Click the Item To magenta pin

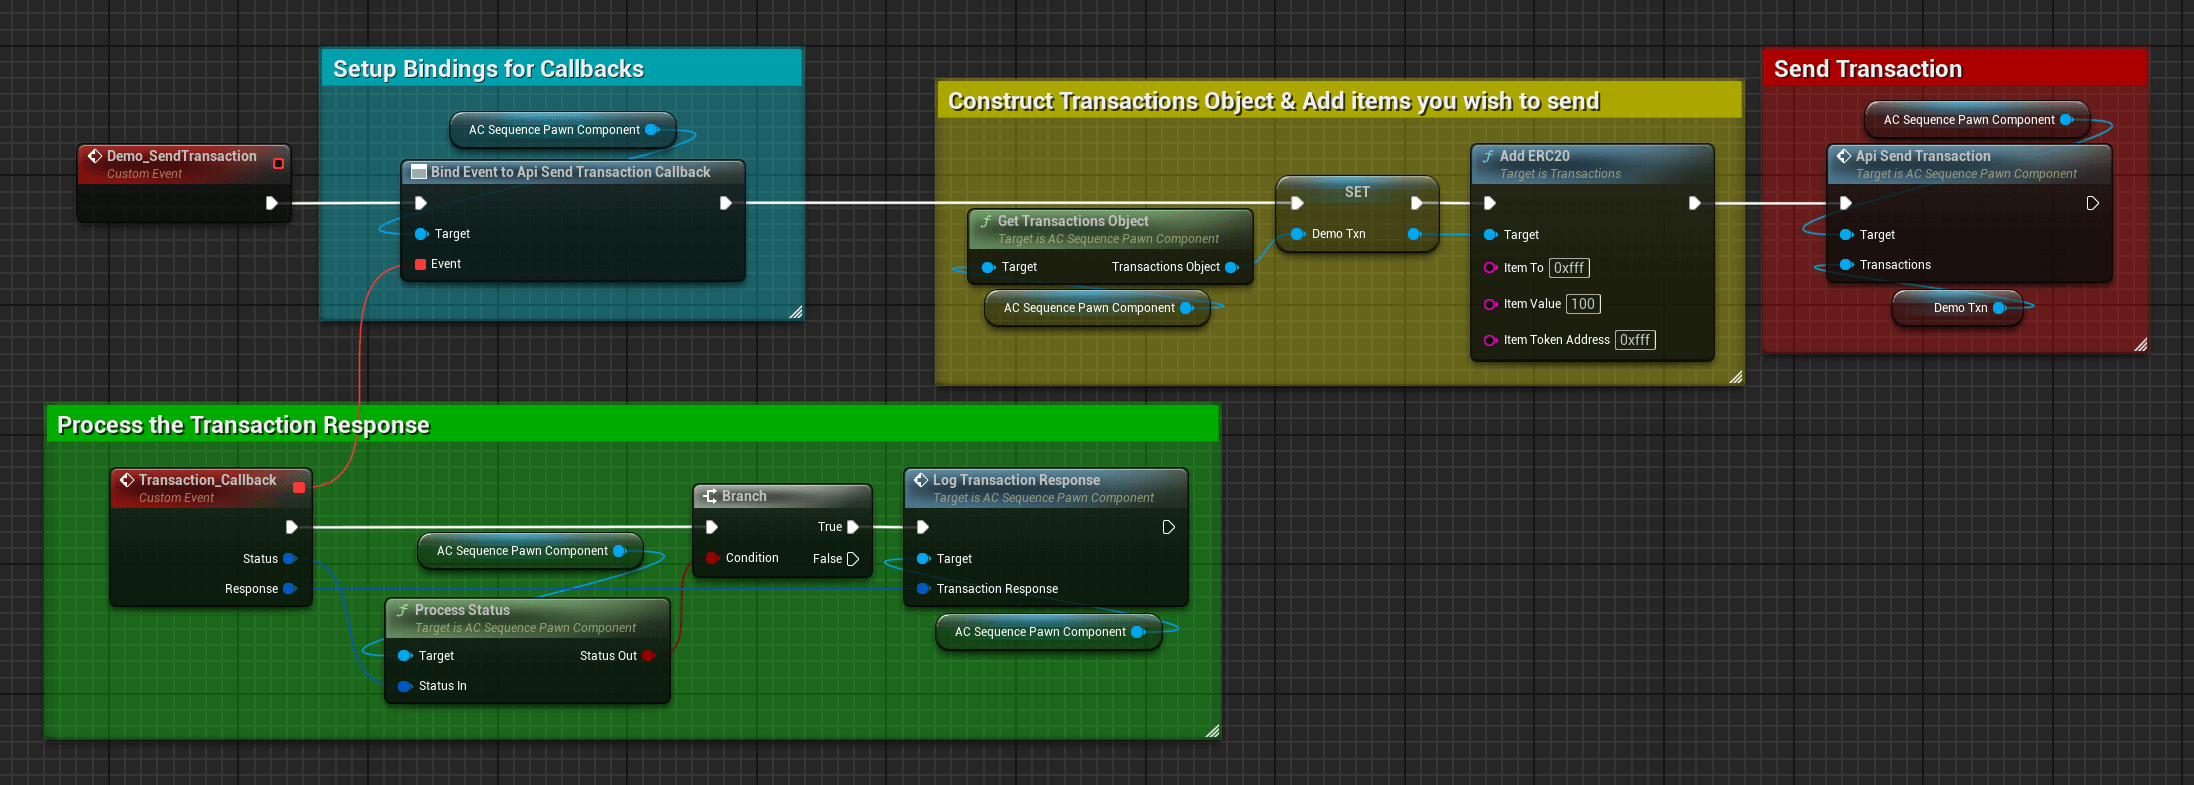point(1490,268)
